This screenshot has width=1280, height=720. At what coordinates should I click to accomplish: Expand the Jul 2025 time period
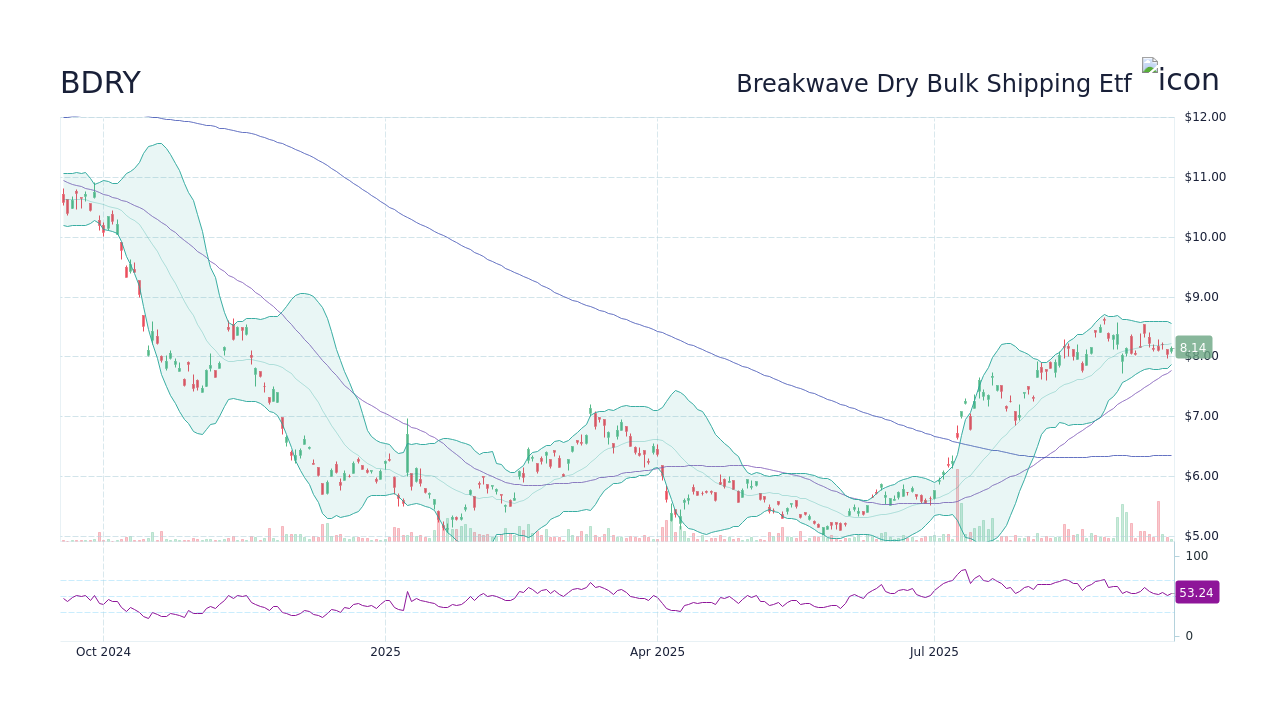(935, 651)
